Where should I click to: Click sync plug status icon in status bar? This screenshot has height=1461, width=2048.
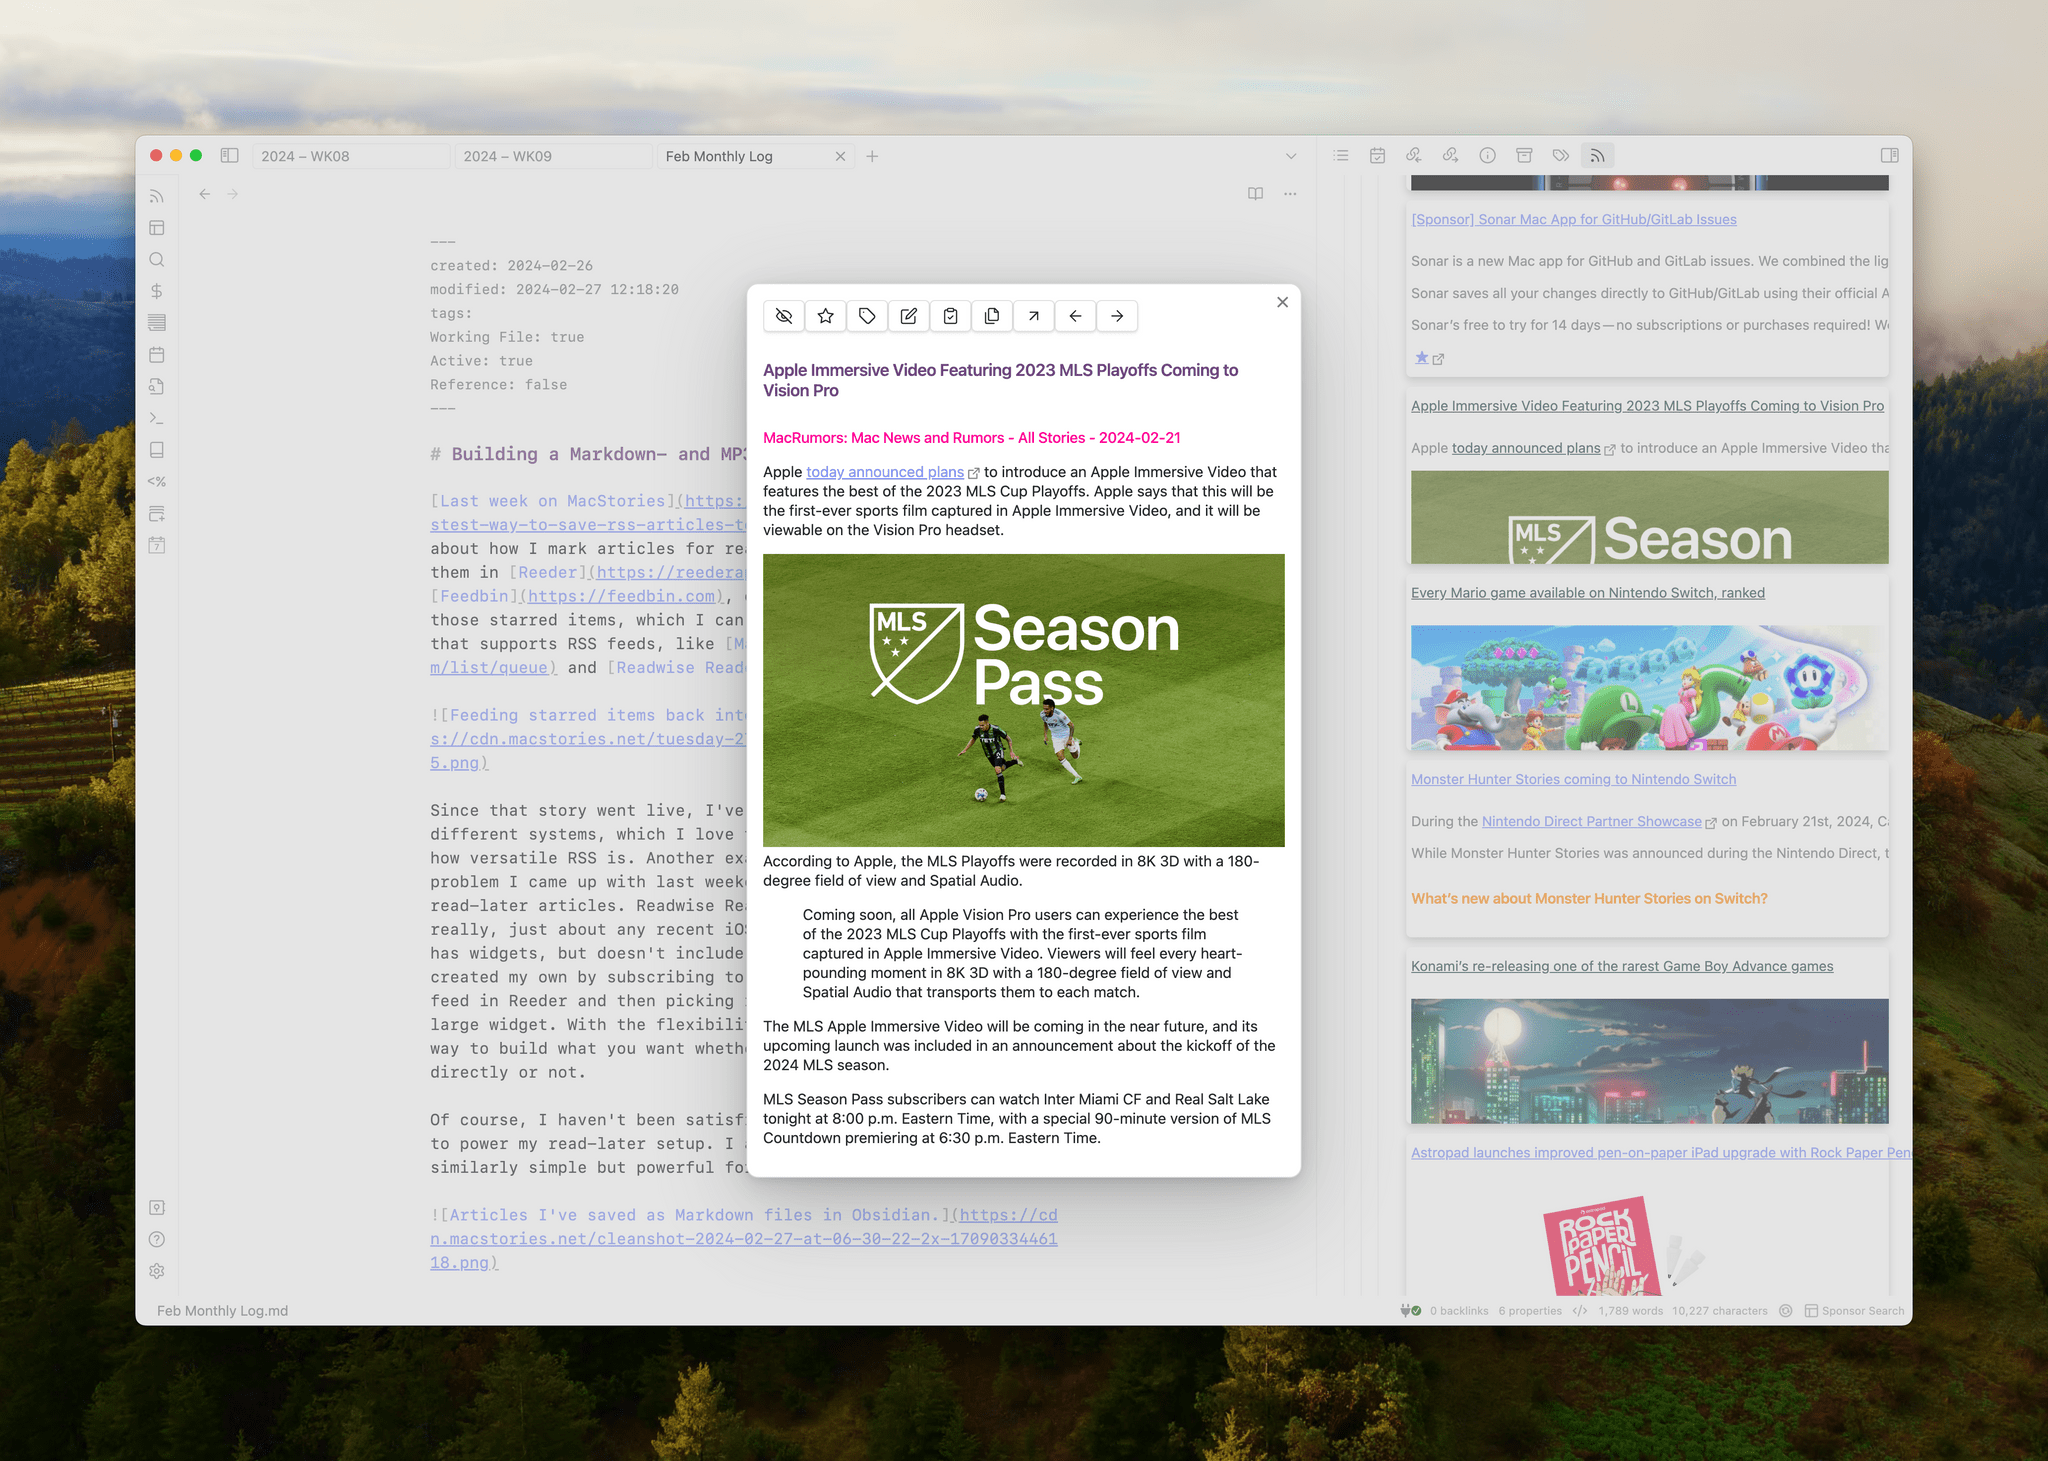pos(1410,1311)
